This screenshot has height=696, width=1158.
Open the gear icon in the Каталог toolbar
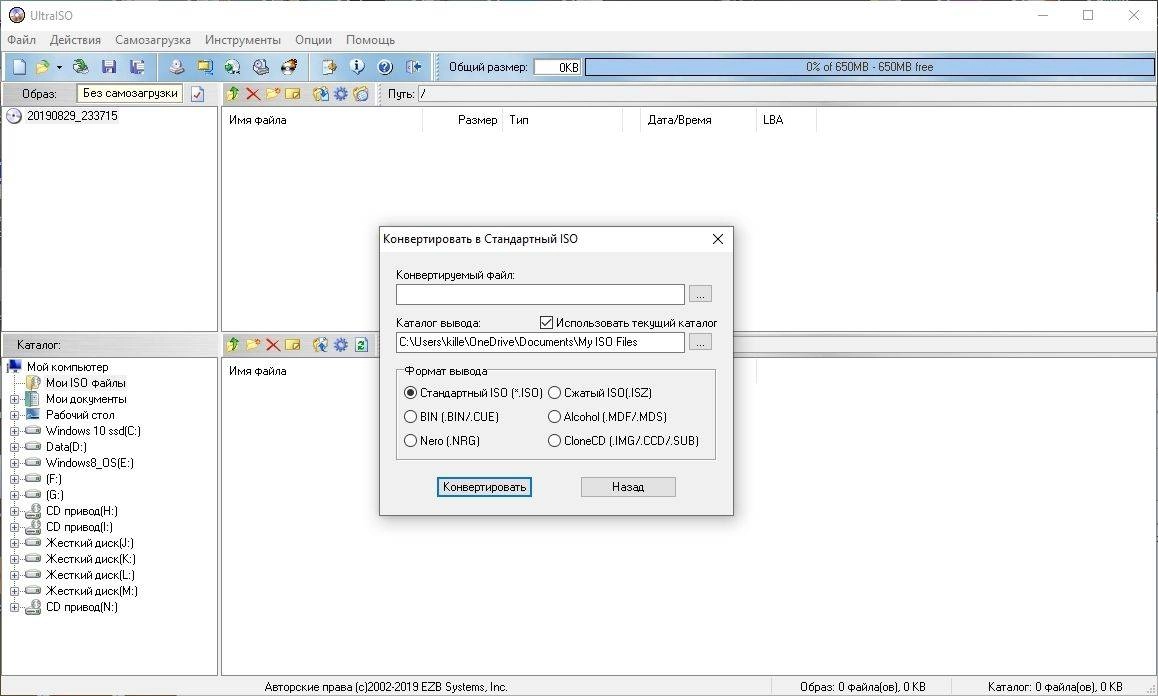coord(340,344)
